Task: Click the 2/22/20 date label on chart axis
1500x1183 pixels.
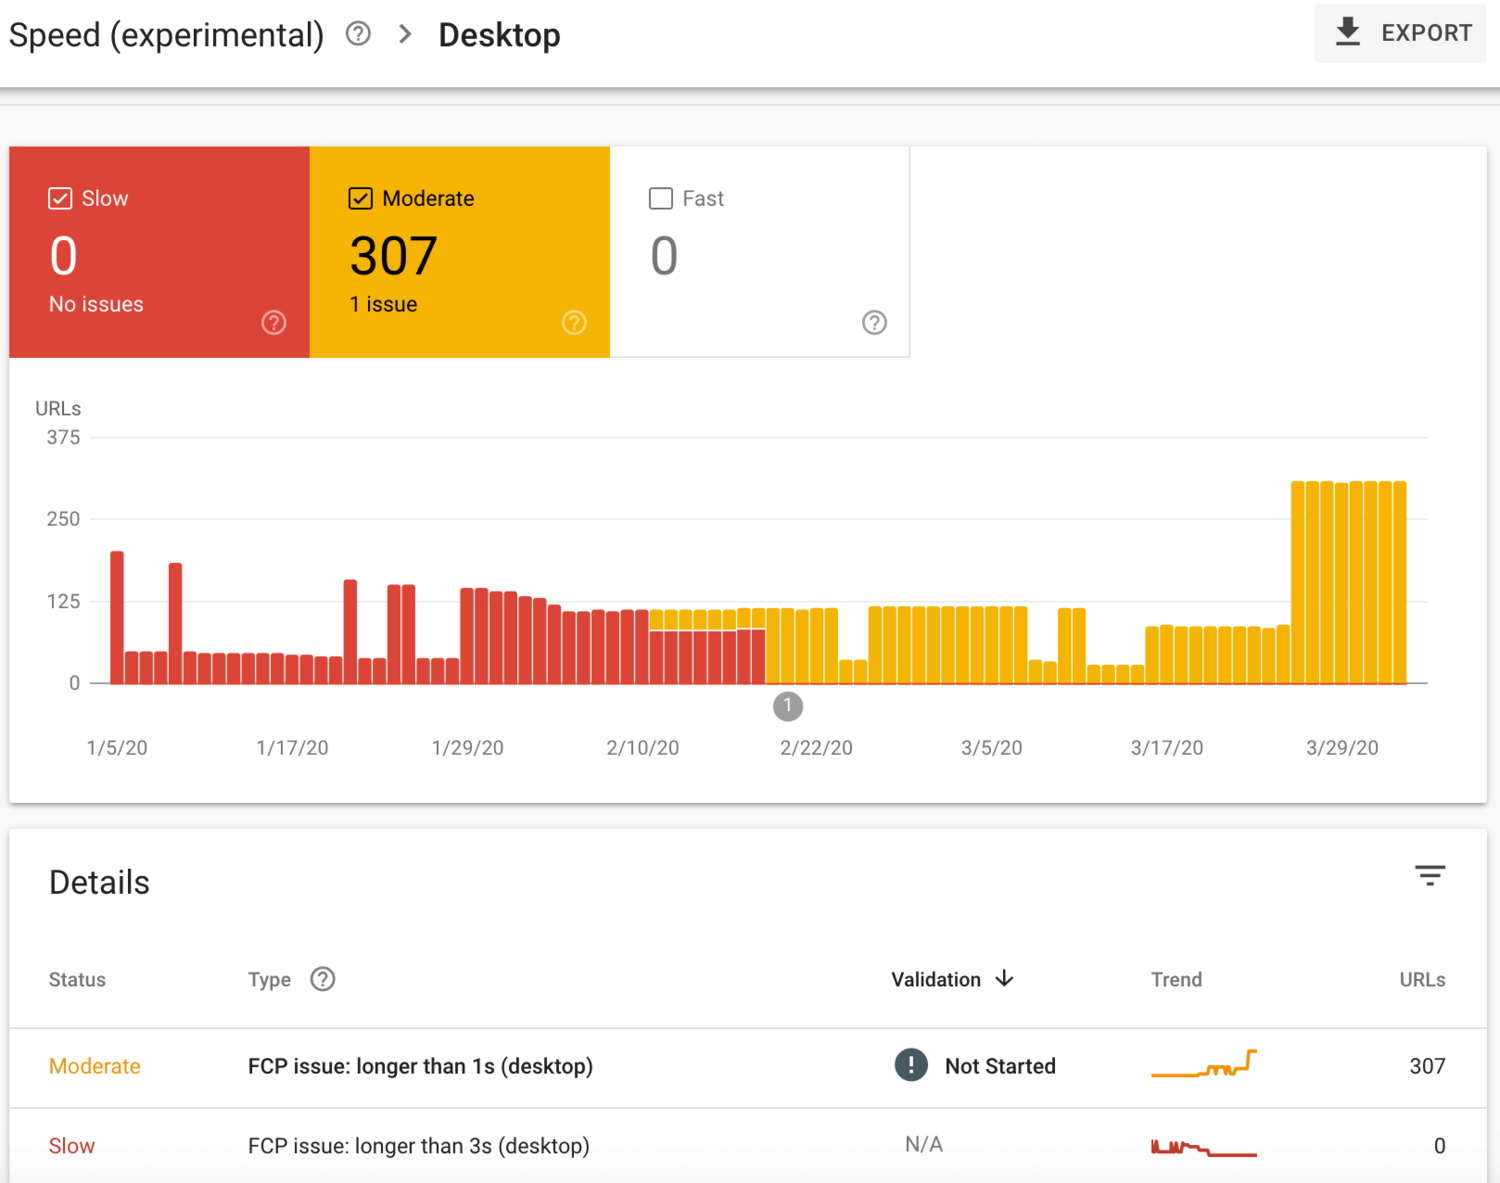Action: pyautogui.click(x=816, y=748)
